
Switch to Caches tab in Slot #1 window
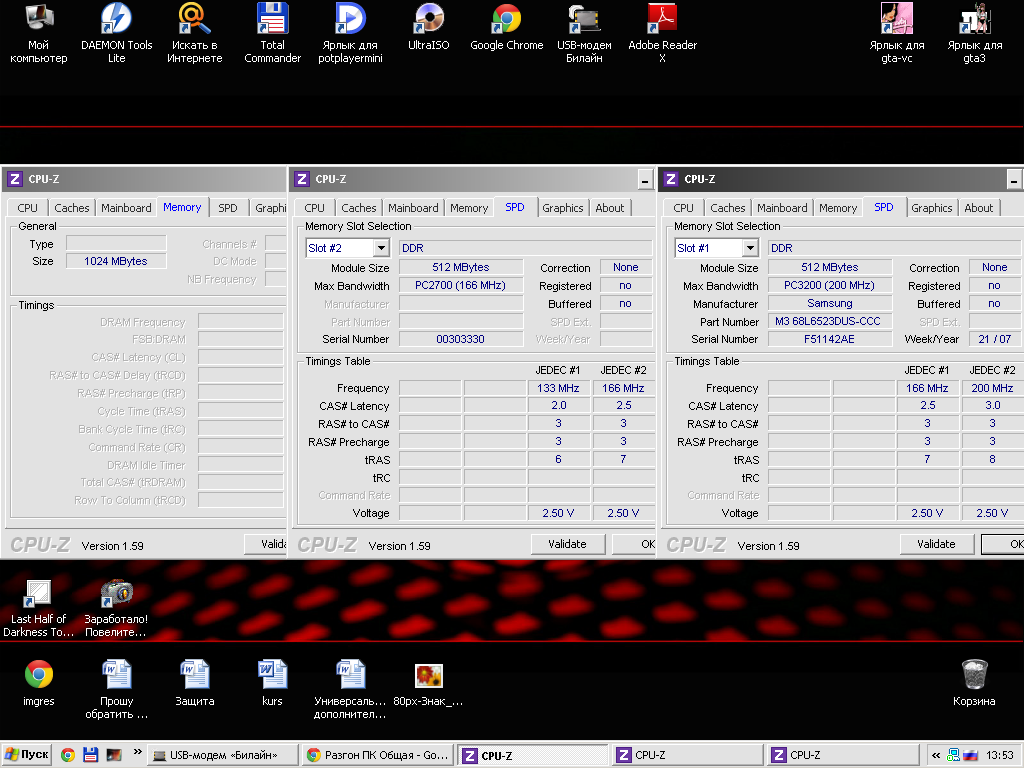[727, 208]
